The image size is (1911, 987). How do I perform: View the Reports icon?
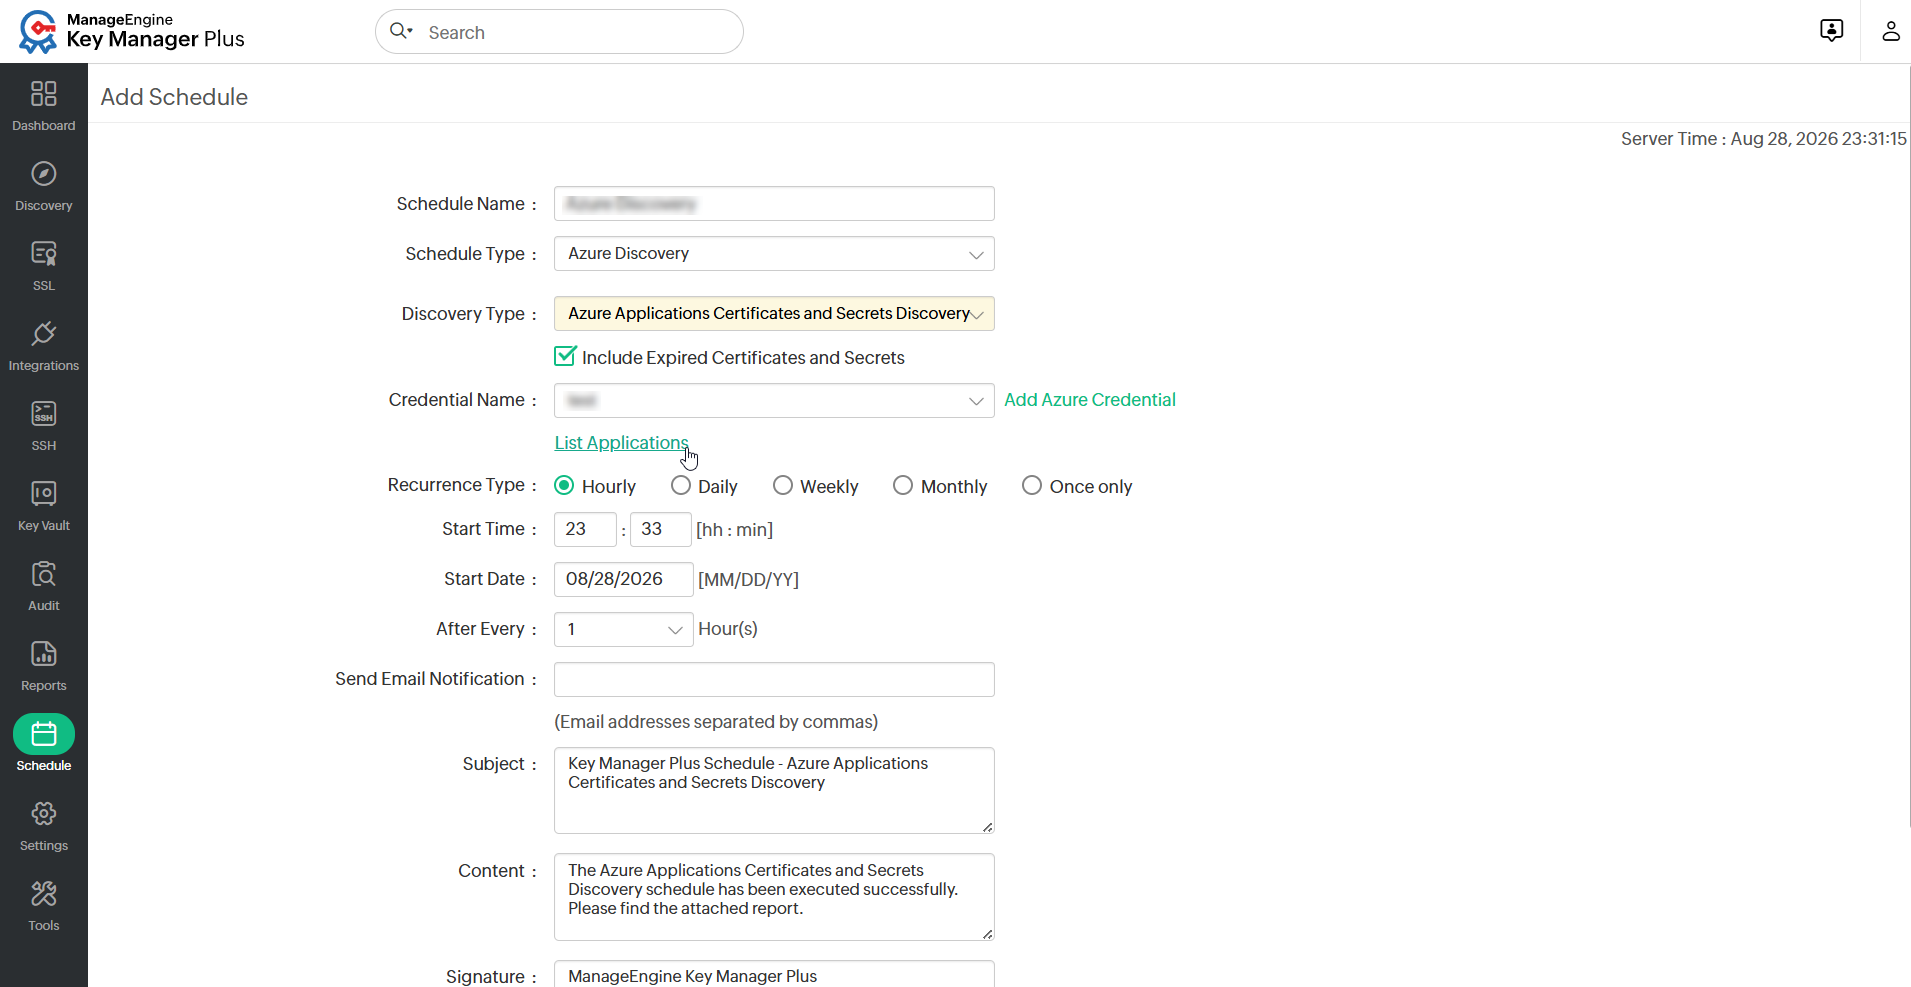pos(44,654)
